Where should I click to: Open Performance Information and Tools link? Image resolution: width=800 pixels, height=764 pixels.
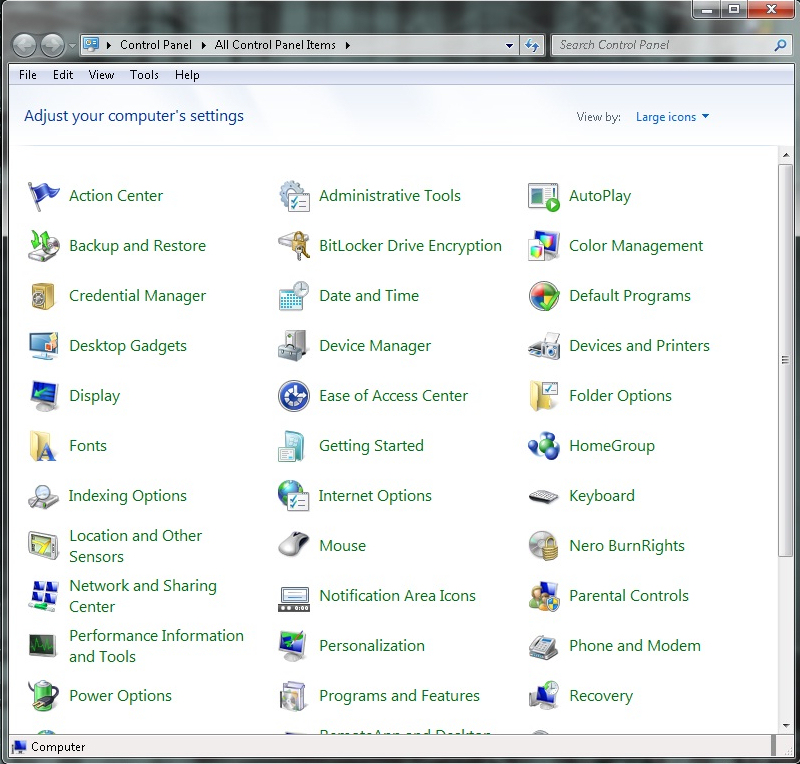coord(156,646)
